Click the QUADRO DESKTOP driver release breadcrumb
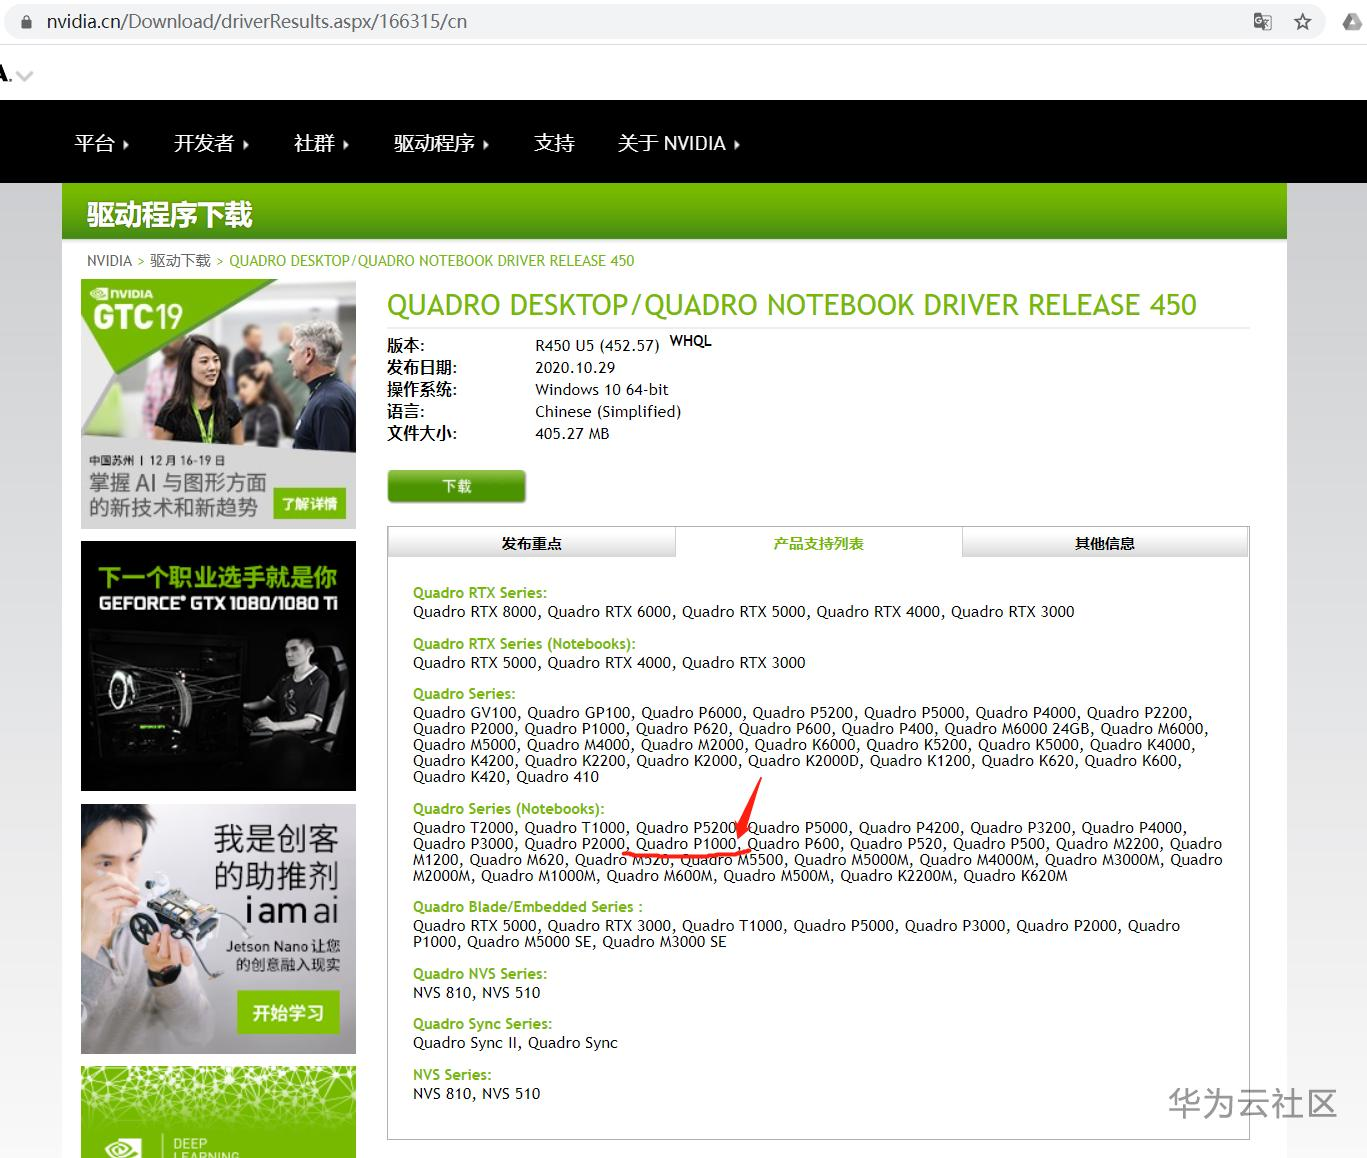 (432, 261)
